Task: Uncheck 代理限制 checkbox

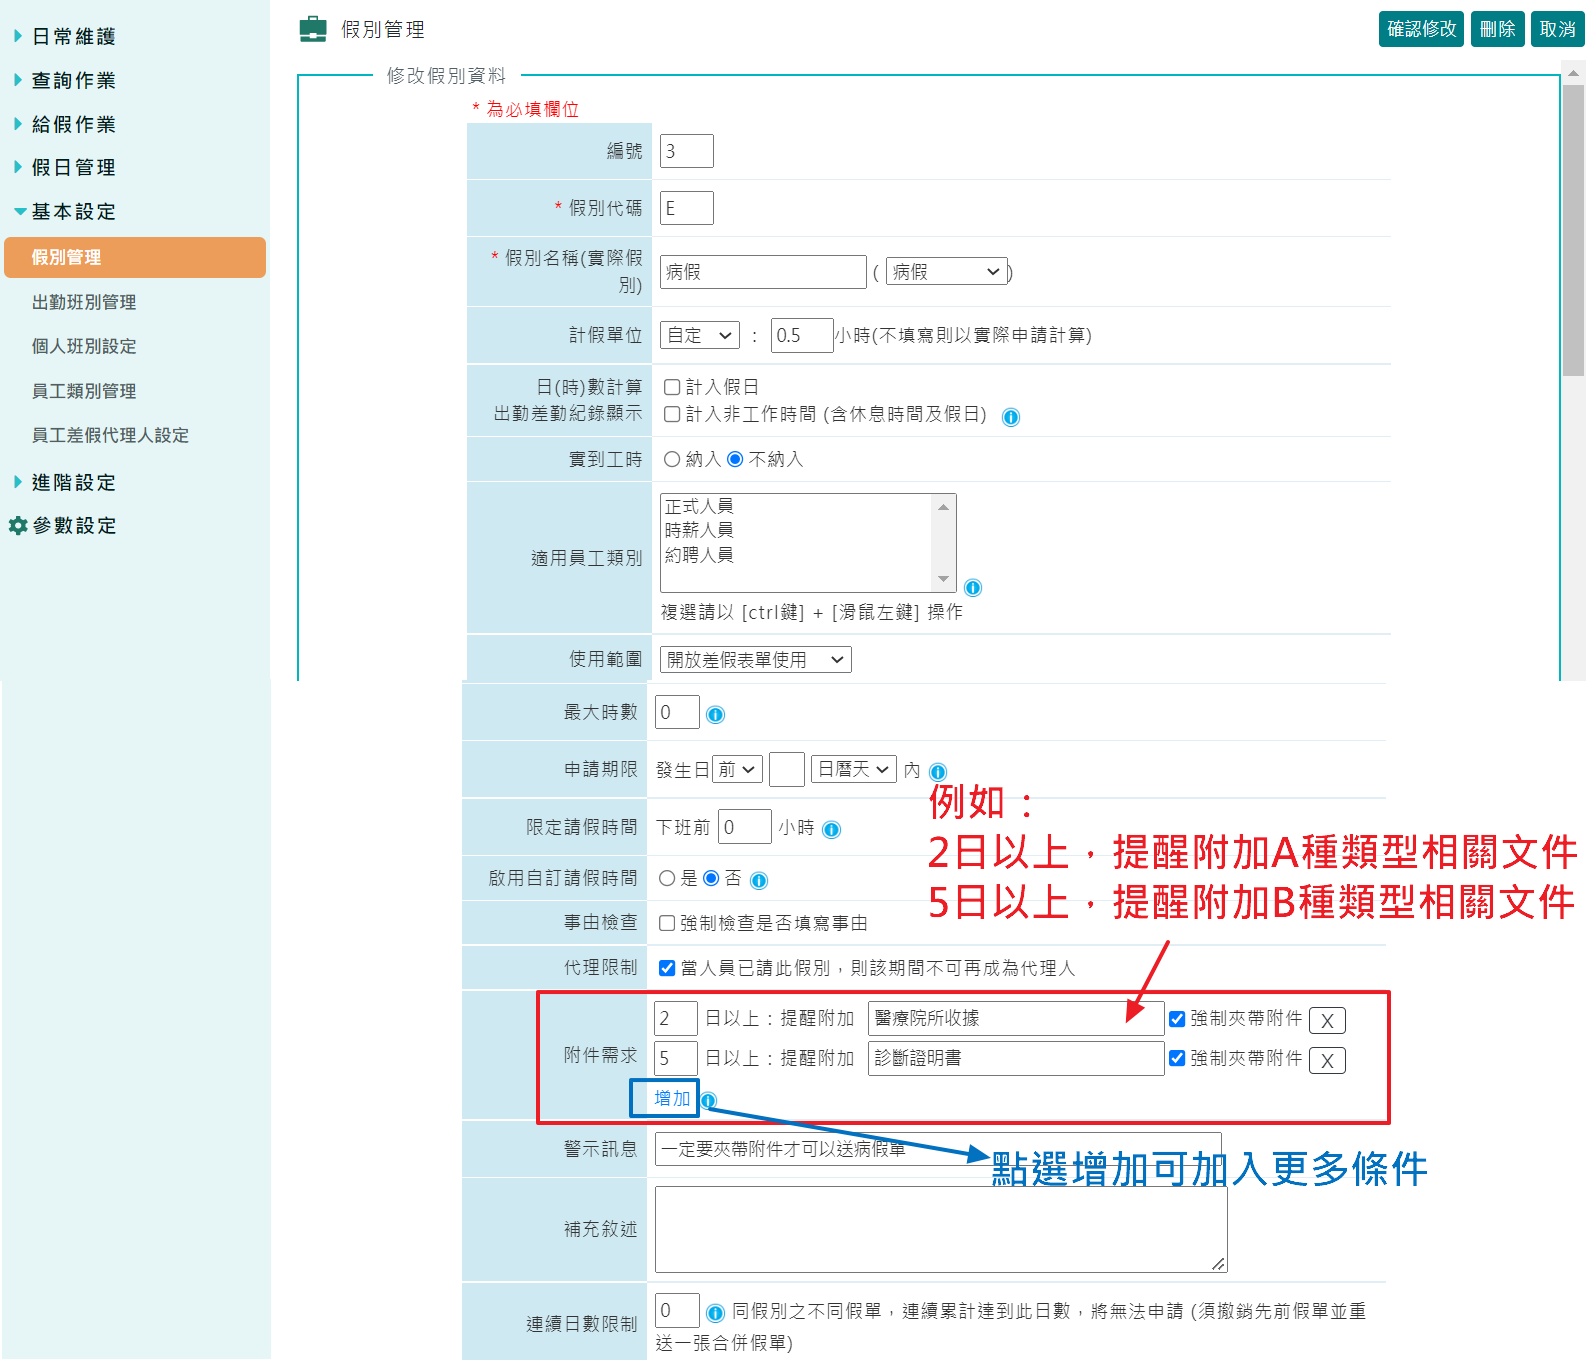Action: [x=667, y=968]
